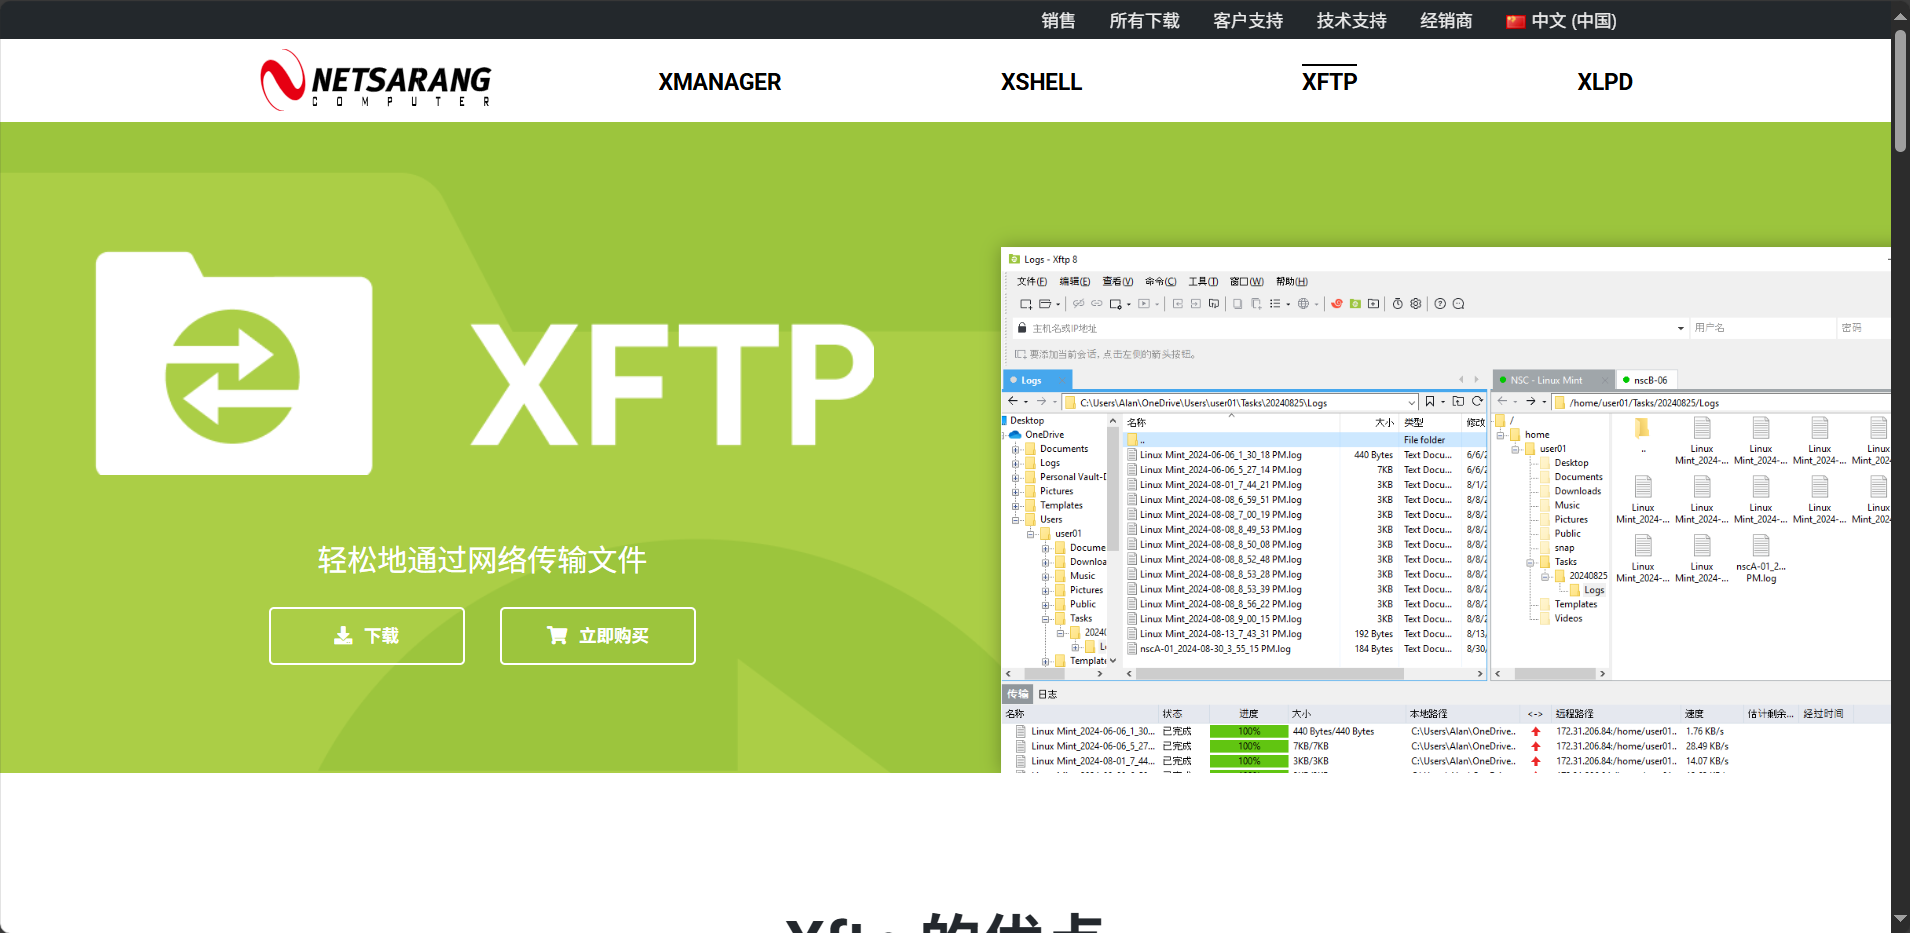Screen dimensions: 1910x933
Task: Open the 技术支持 link
Action: pos(1352,21)
